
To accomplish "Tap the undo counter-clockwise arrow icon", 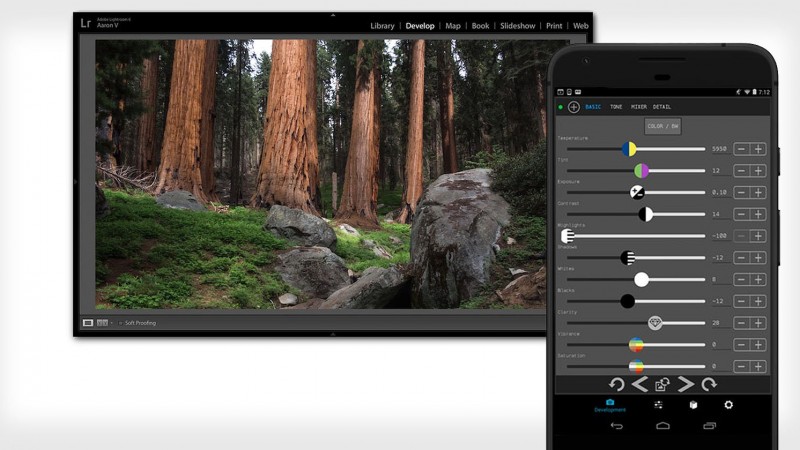I will [x=616, y=384].
